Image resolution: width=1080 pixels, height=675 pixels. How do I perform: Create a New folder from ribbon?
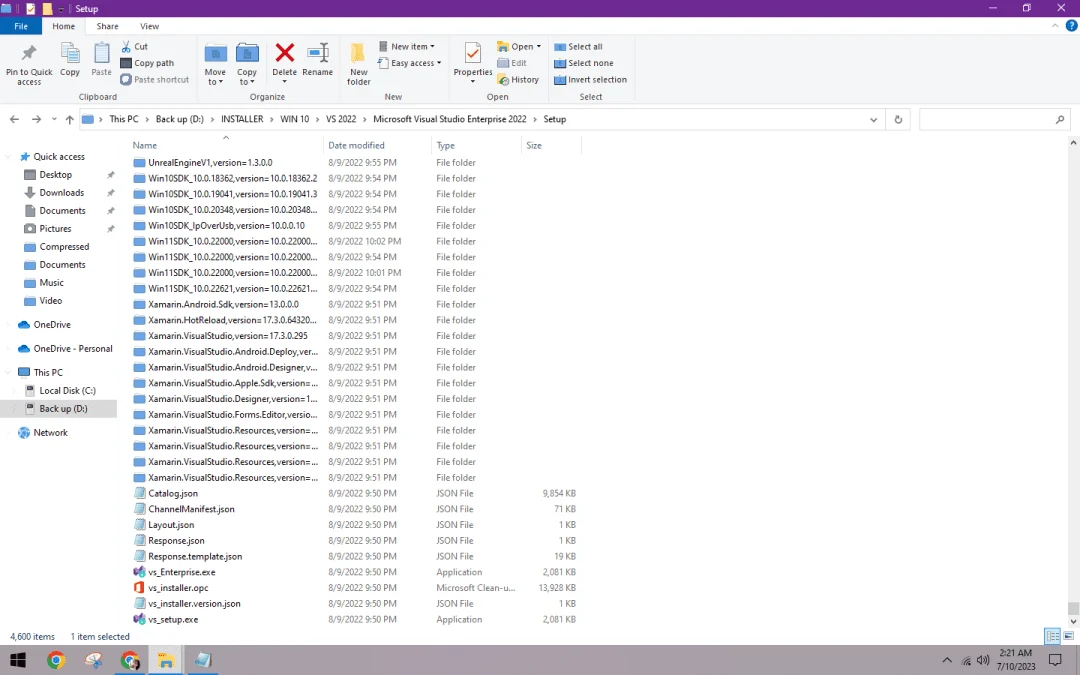click(358, 63)
